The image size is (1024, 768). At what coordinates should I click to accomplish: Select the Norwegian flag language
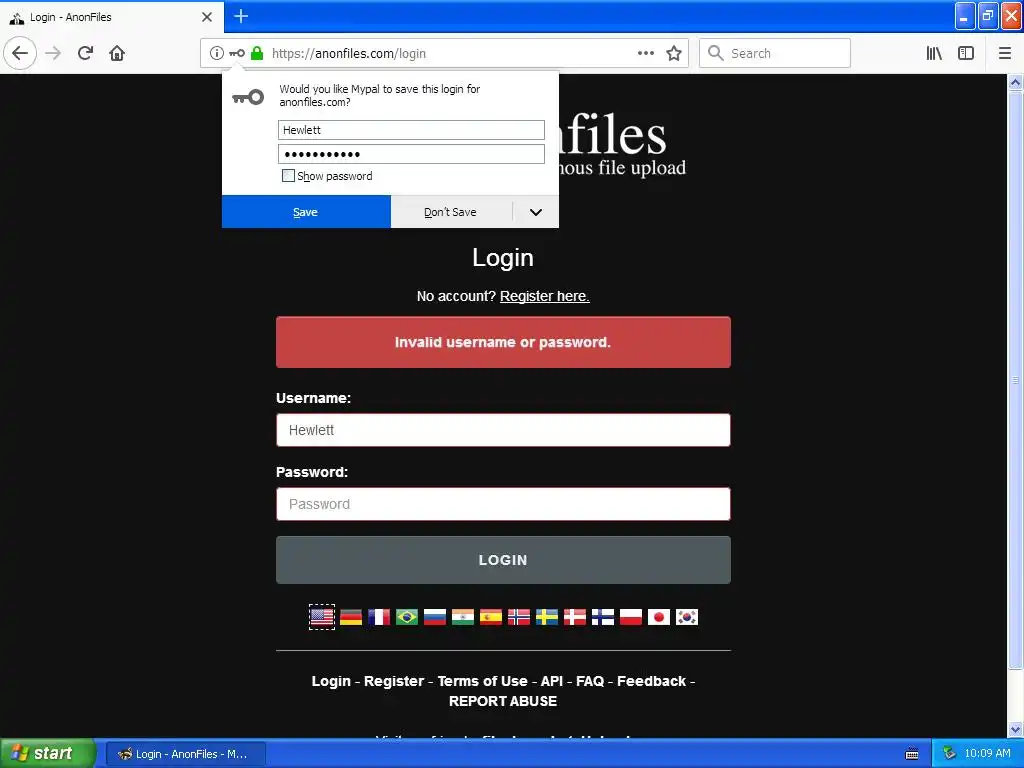tap(519, 616)
